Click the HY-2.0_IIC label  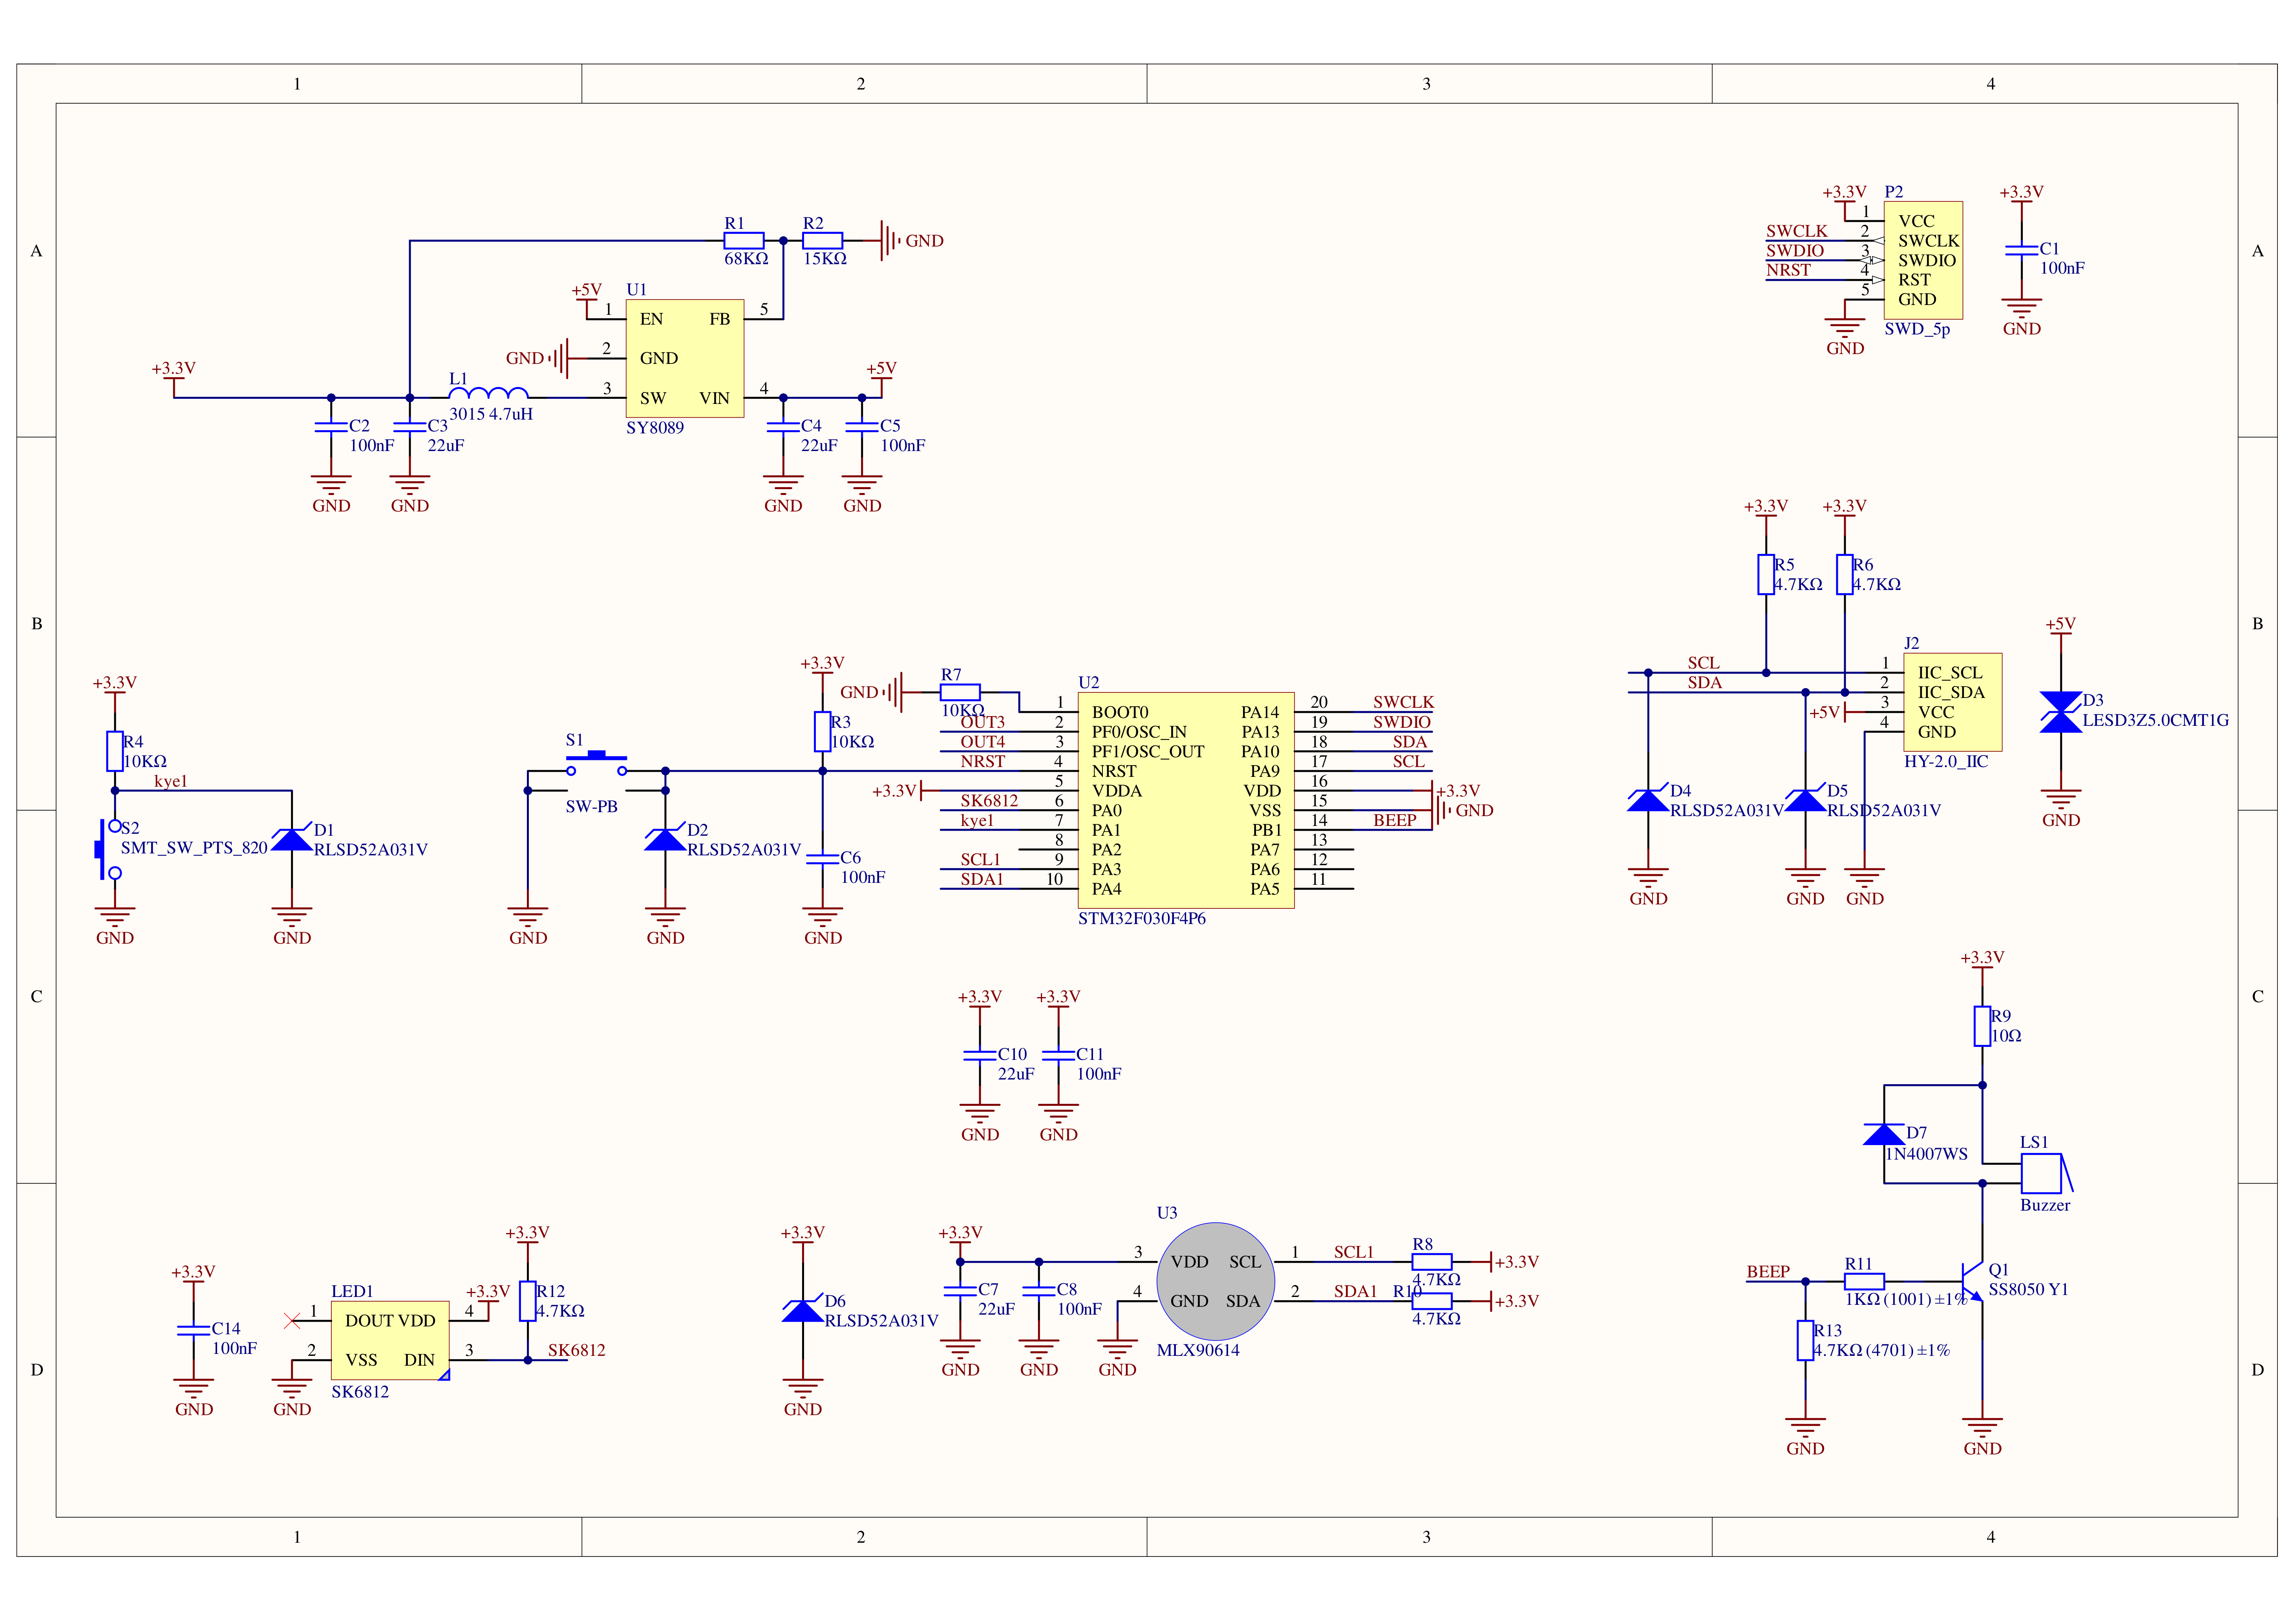1946,761
